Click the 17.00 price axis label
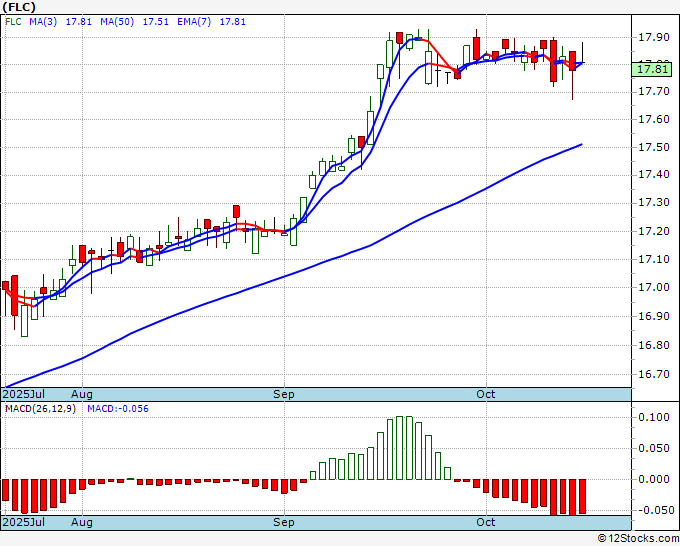Viewport: 680px width, 546px height. [x=654, y=287]
